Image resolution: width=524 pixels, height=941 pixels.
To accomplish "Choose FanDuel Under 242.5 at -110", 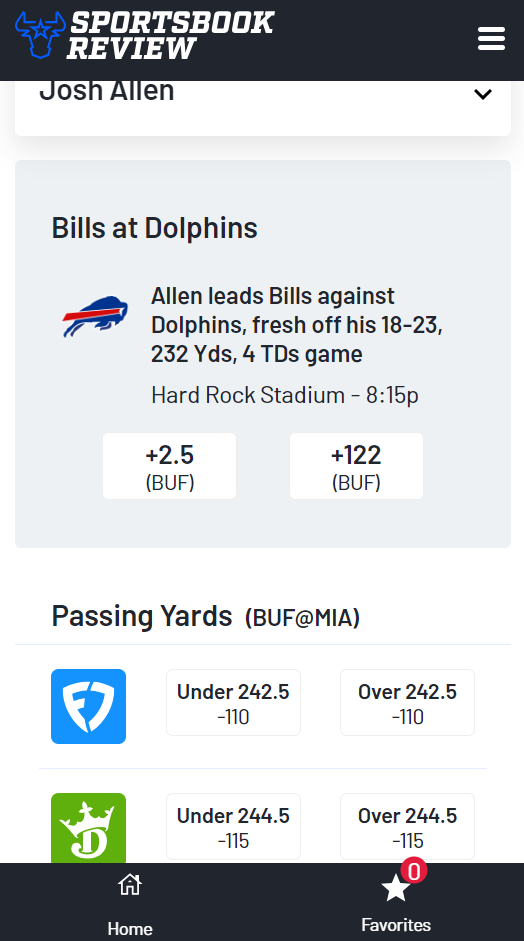I will [233, 702].
